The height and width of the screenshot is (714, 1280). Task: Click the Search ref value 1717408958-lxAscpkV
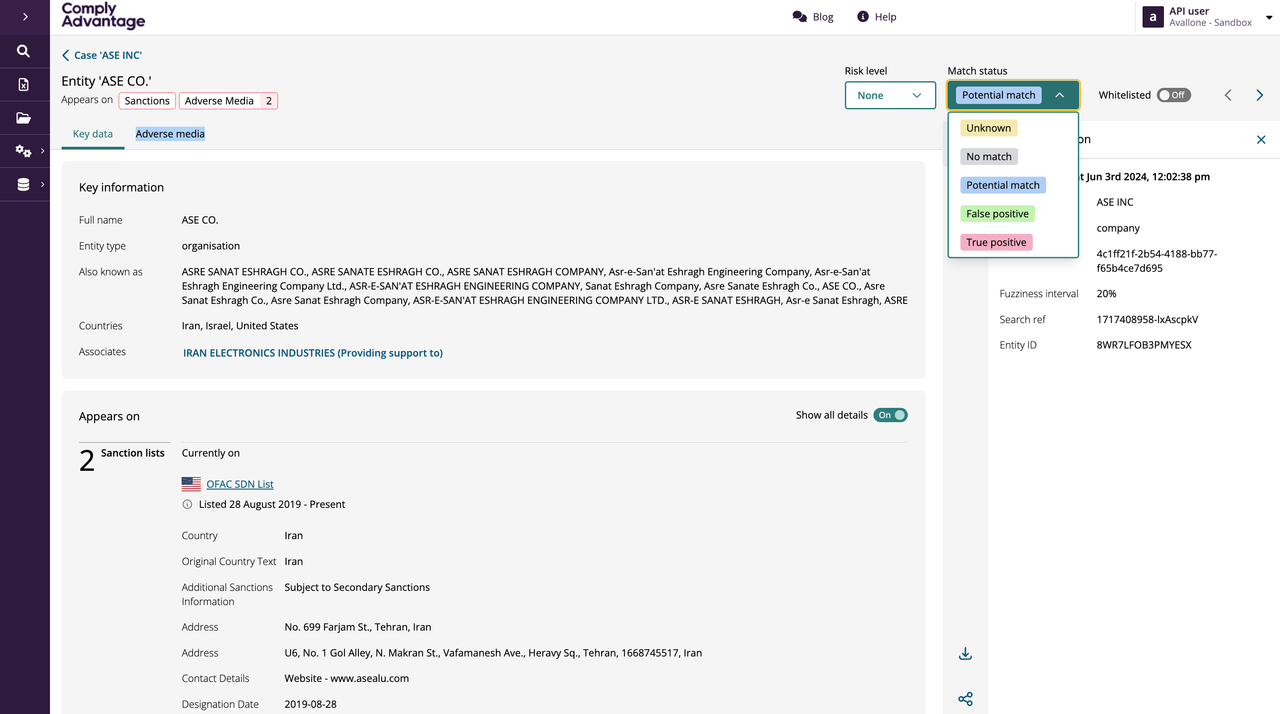[1147, 320]
